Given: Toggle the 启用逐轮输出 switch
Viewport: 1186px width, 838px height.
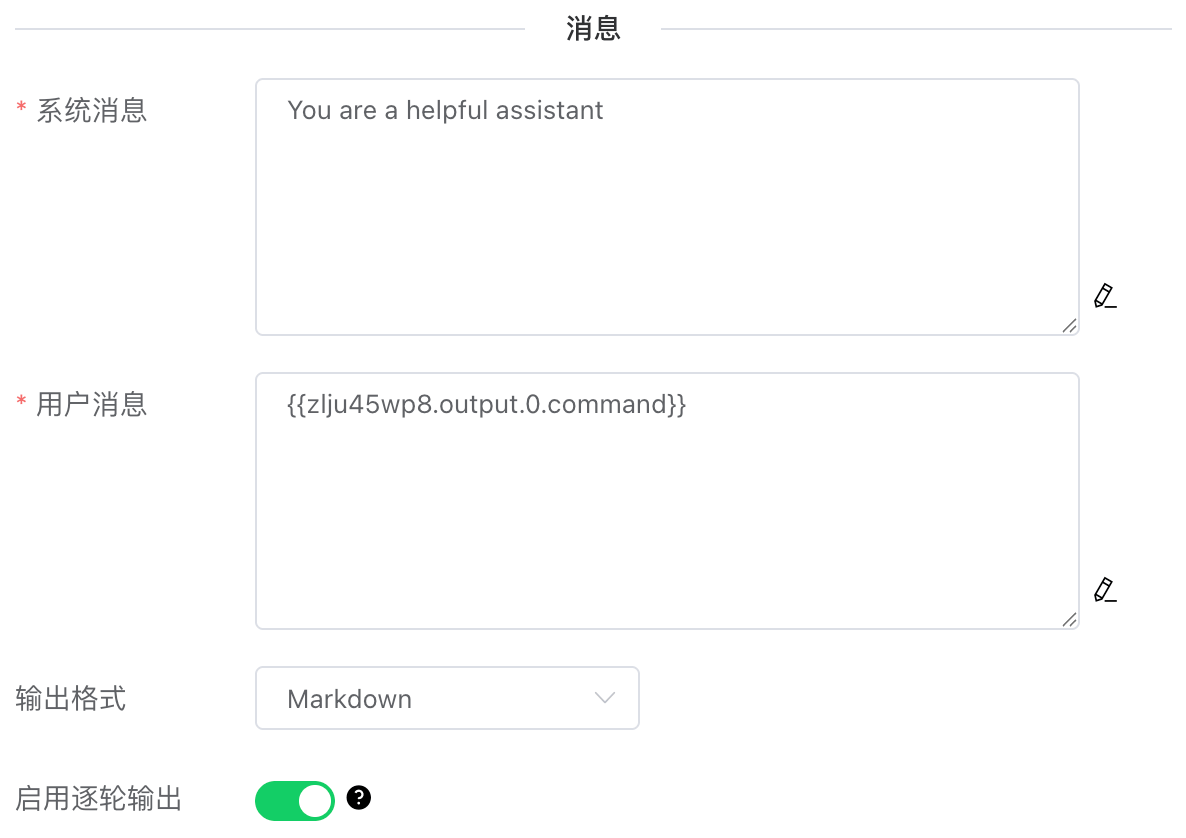Looking at the screenshot, I should (x=295, y=800).
